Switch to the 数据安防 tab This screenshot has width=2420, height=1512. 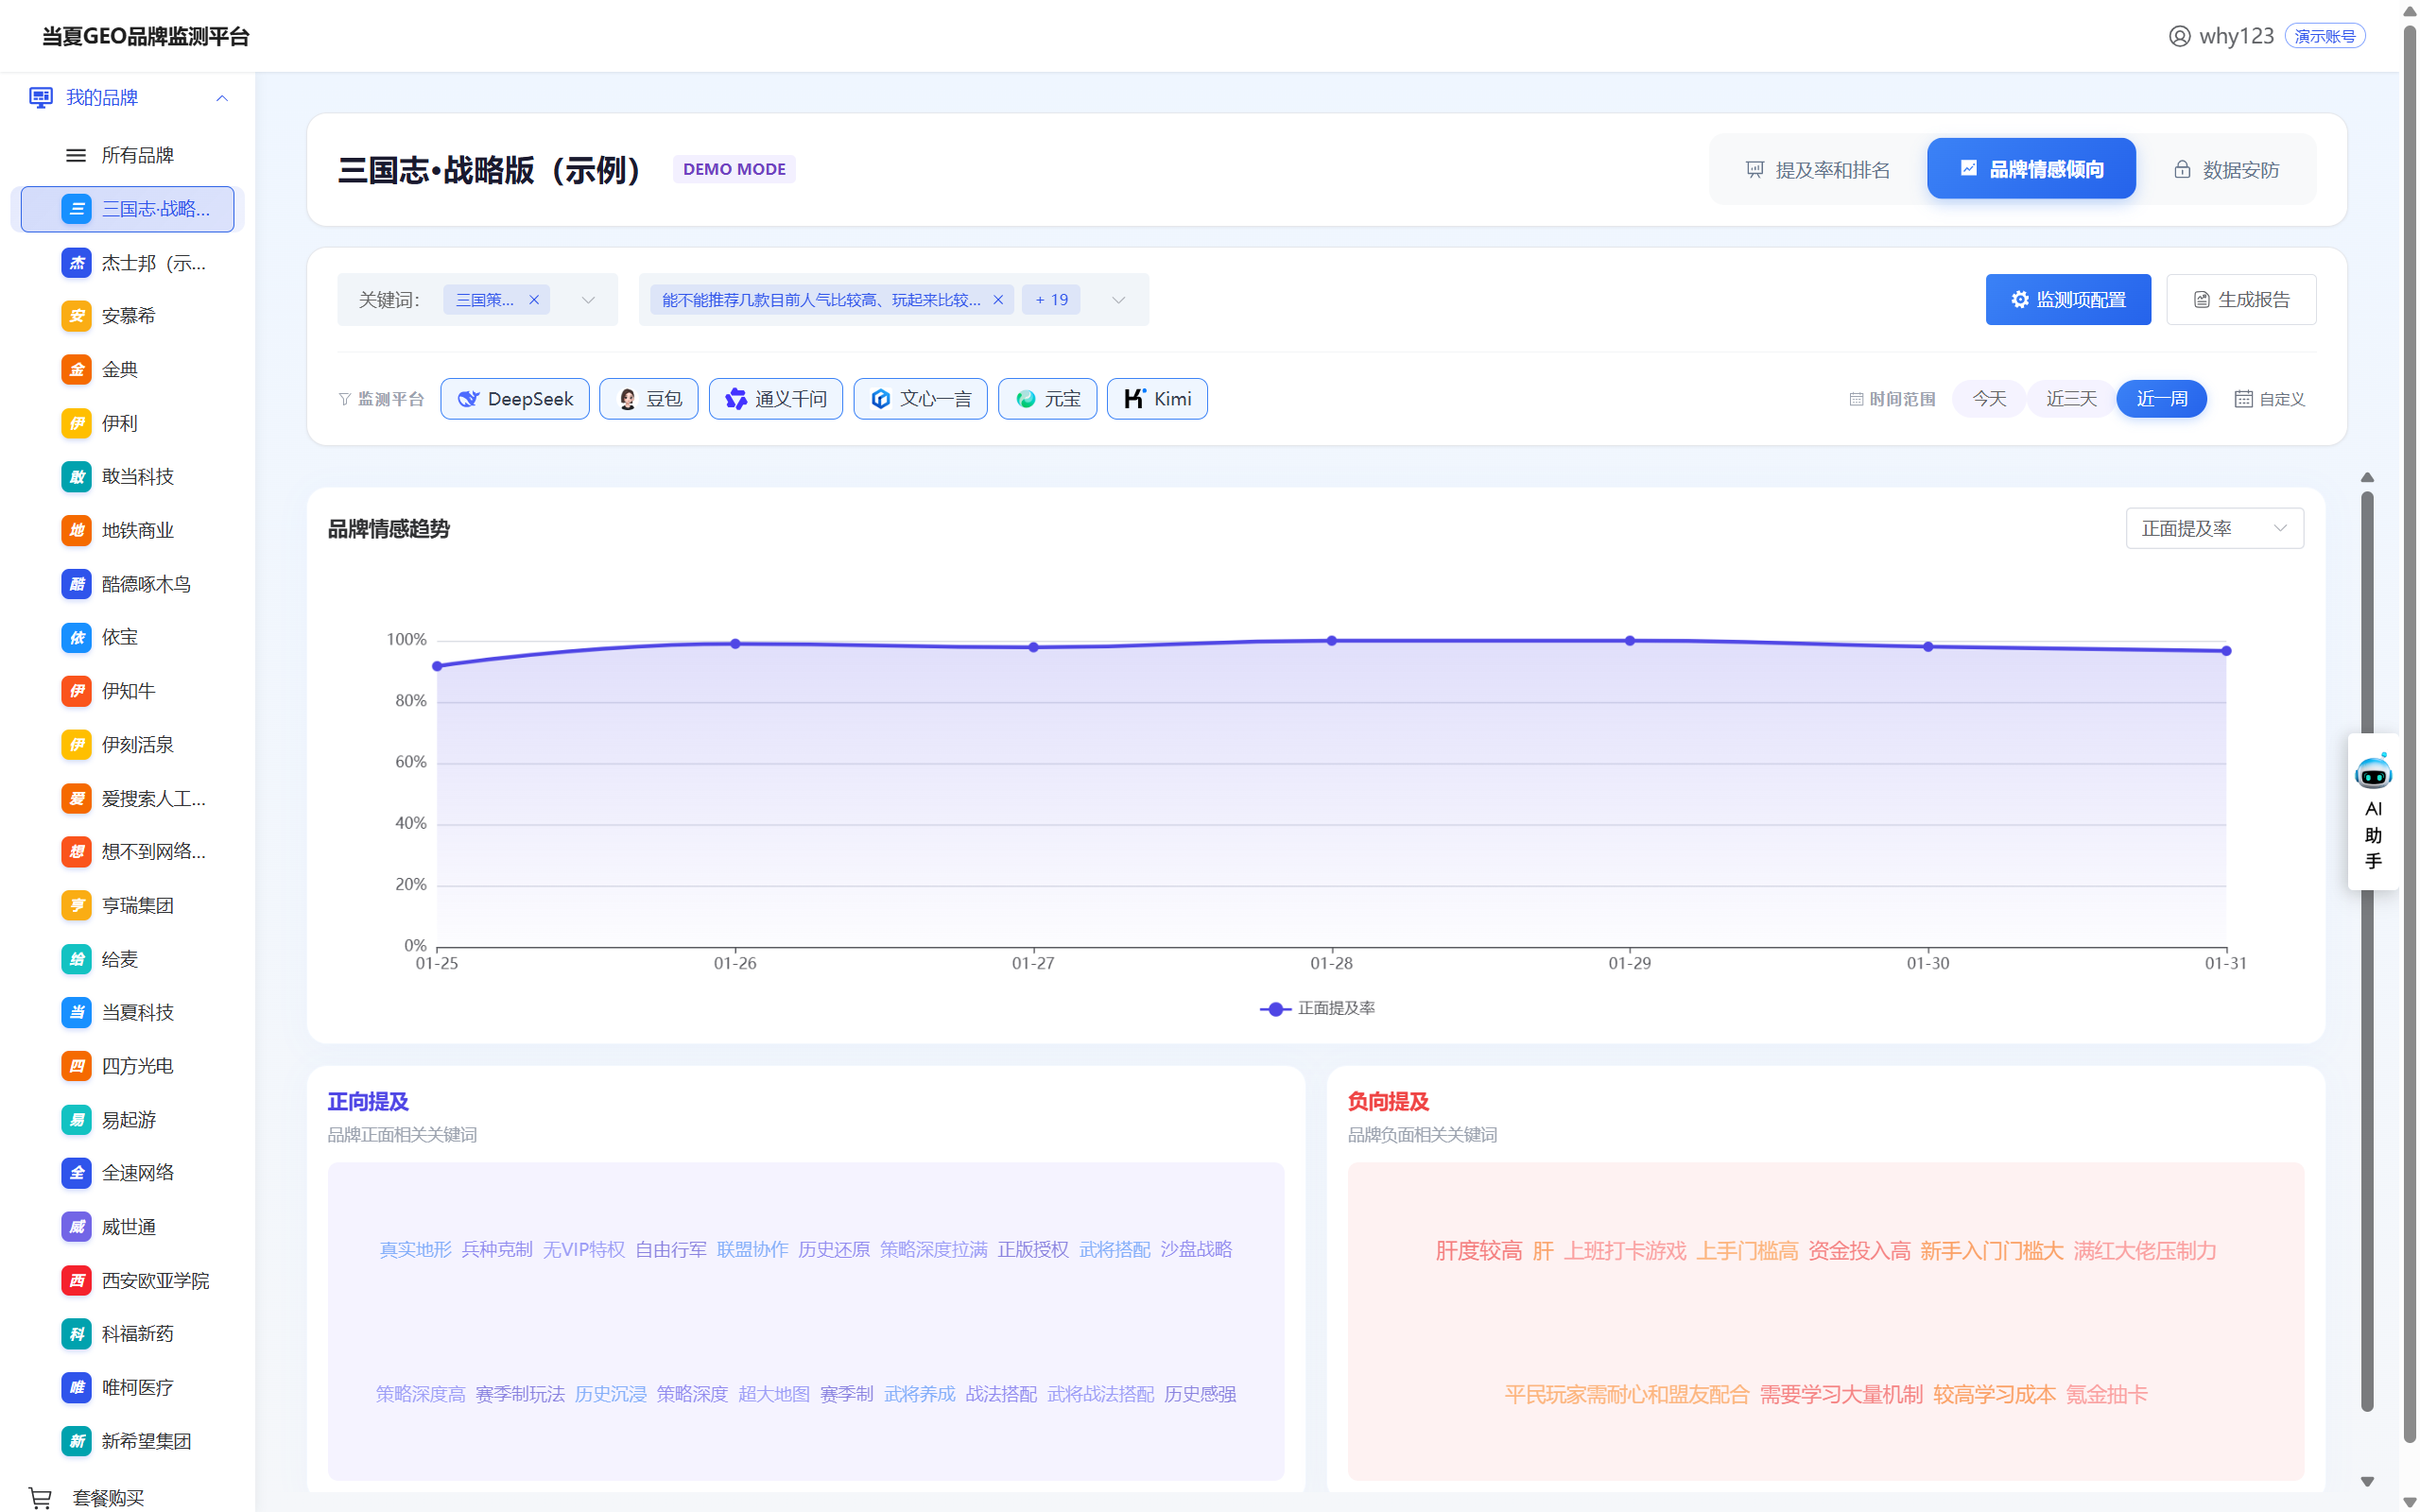coord(2226,169)
